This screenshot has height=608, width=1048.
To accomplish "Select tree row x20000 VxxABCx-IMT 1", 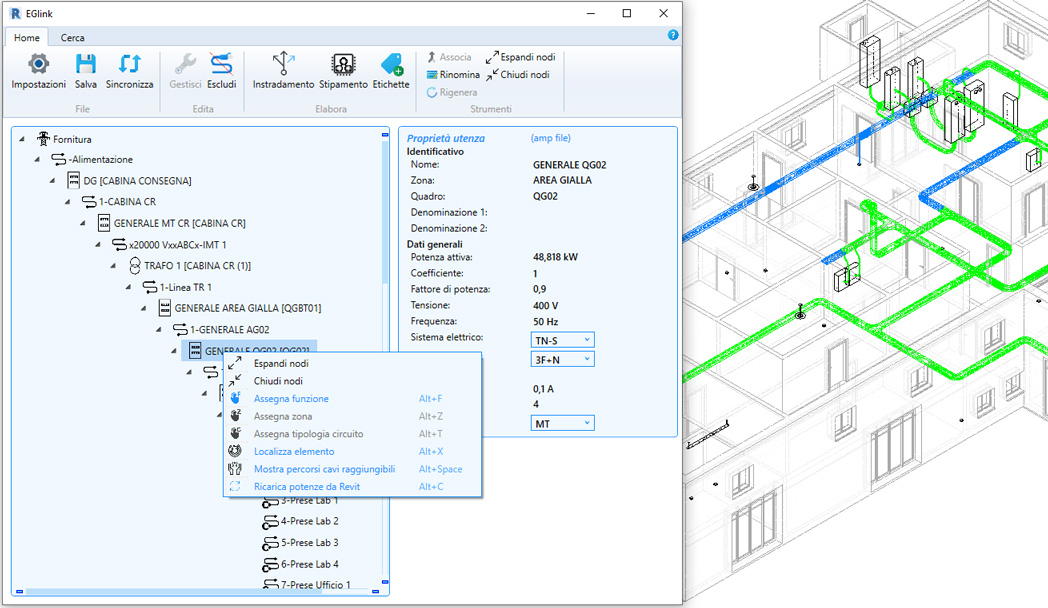I will [170, 245].
